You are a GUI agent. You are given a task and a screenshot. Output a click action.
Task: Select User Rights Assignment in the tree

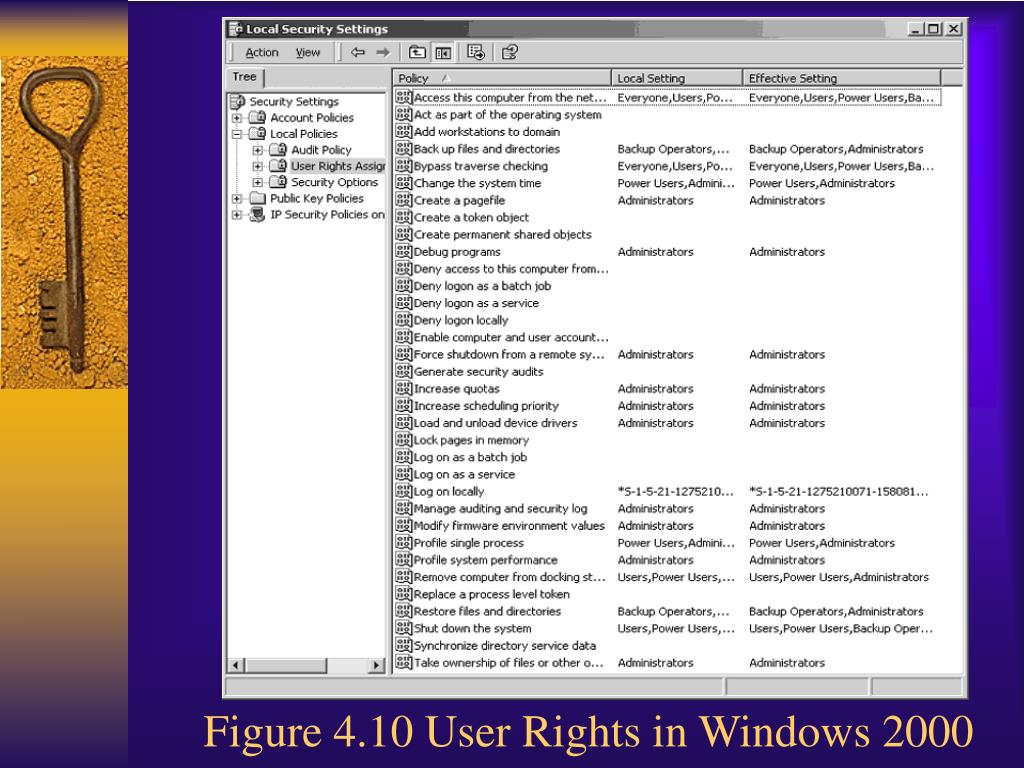point(338,166)
